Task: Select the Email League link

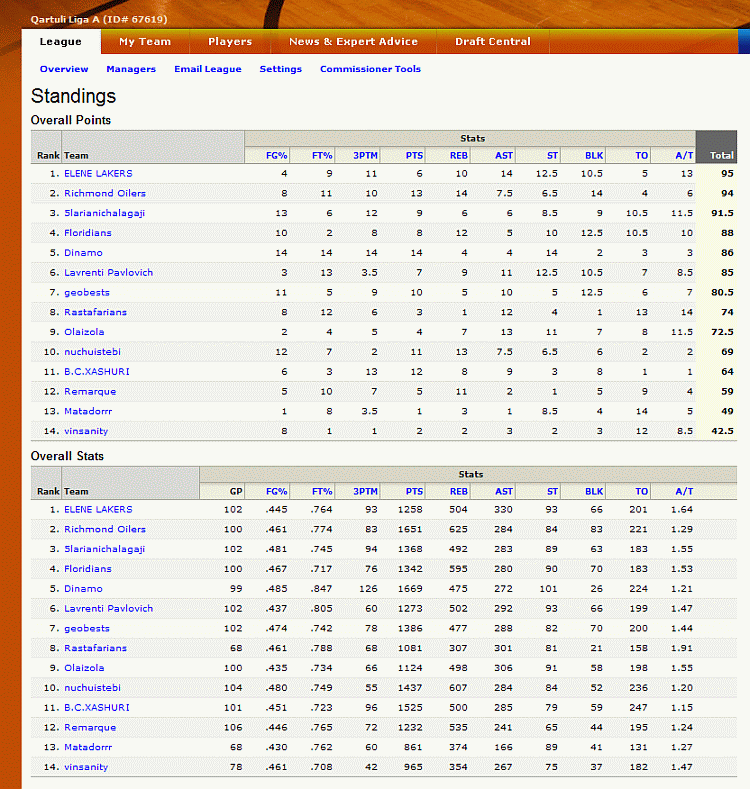Action: [x=208, y=69]
